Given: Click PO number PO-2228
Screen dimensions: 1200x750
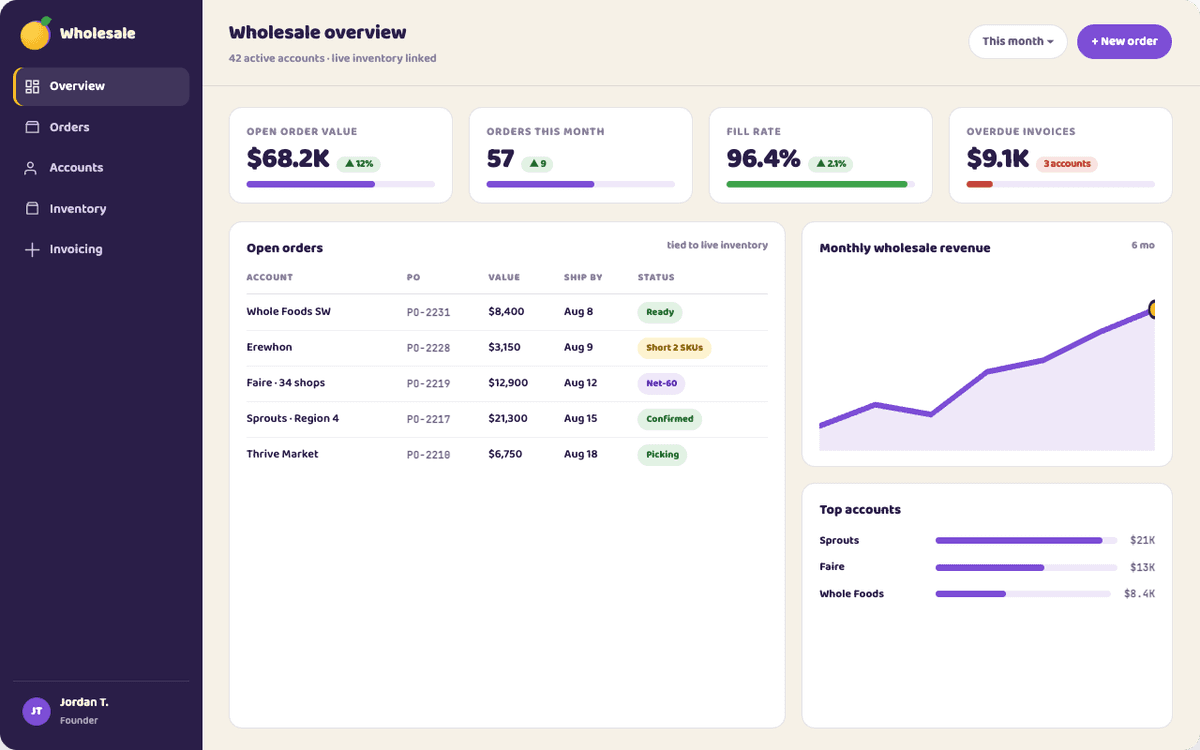Looking at the screenshot, I should [x=428, y=348].
